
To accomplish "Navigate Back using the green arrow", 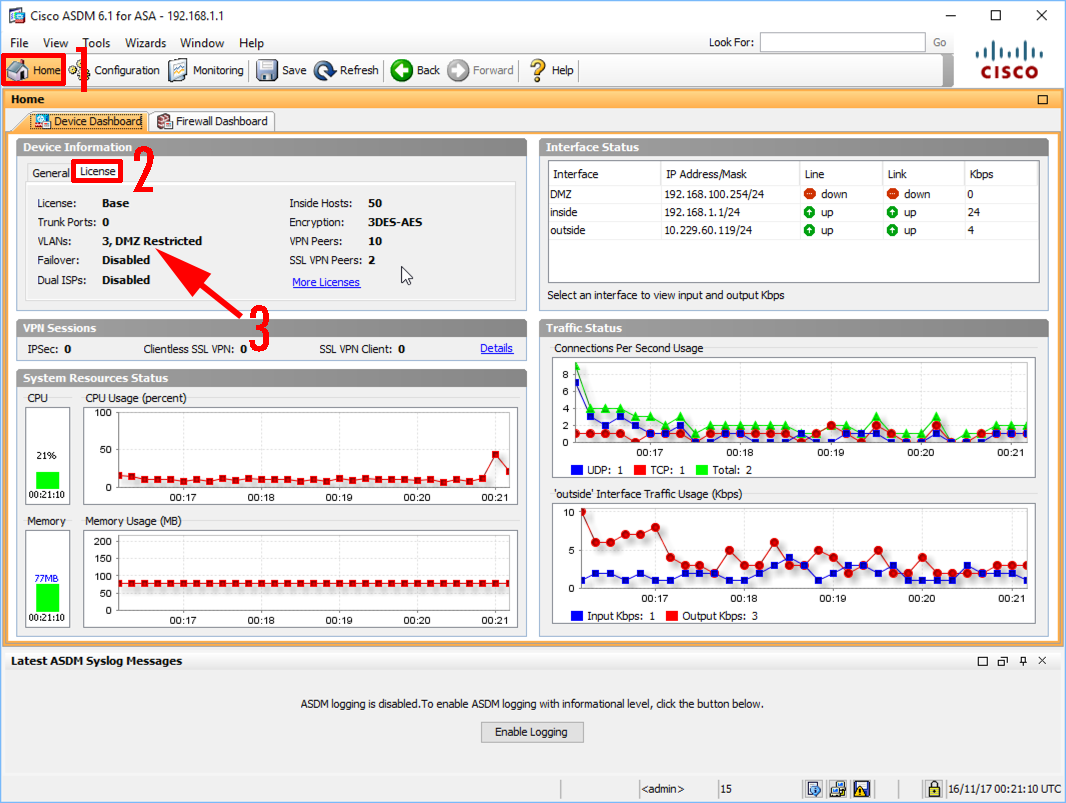I will [415, 70].
